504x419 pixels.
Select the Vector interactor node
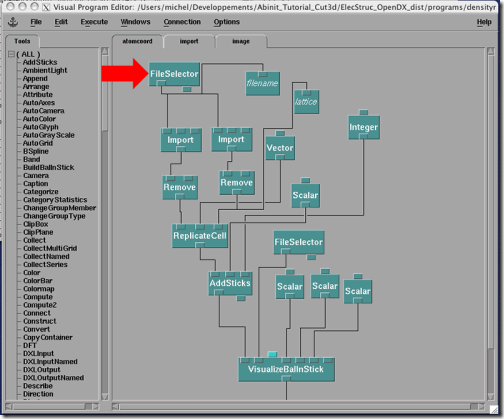280,148
